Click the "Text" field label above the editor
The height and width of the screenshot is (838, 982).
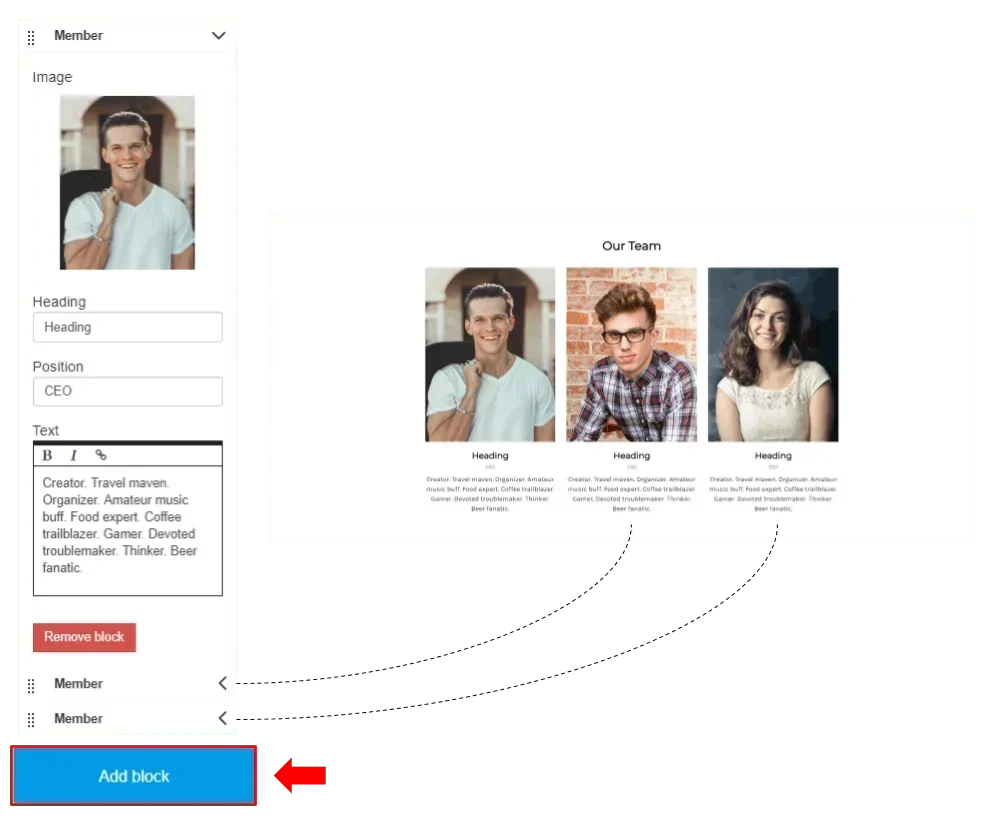pyautogui.click(x=46, y=430)
